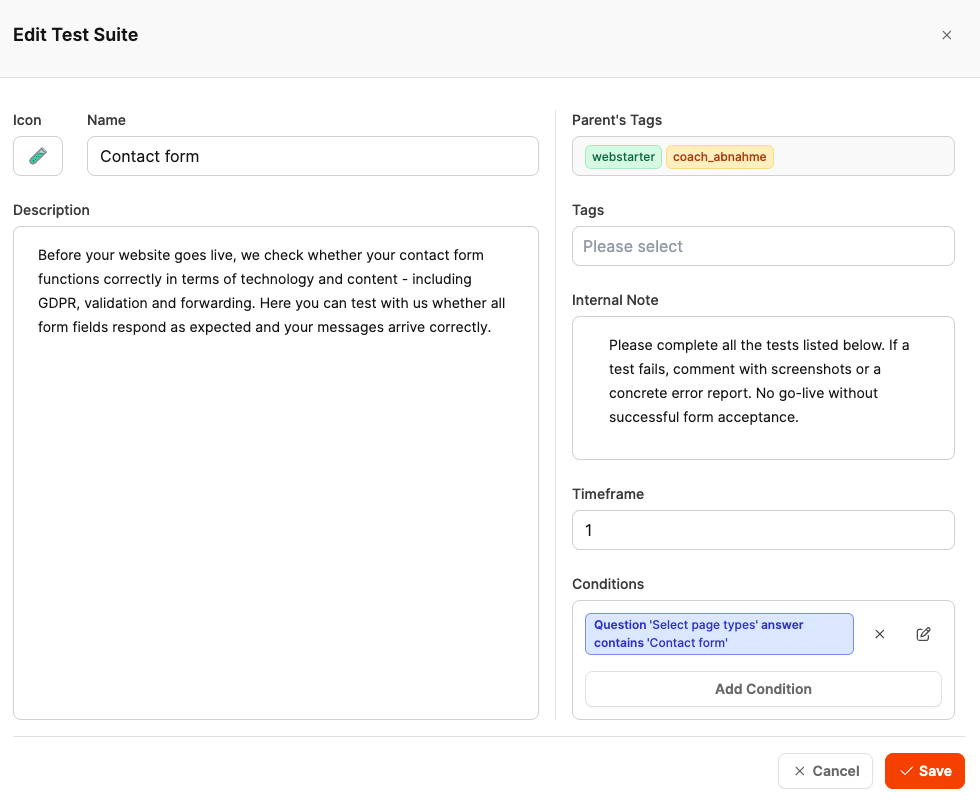Click the Name field containing 'Contact form'
This screenshot has height=804, width=980.
(312, 156)
